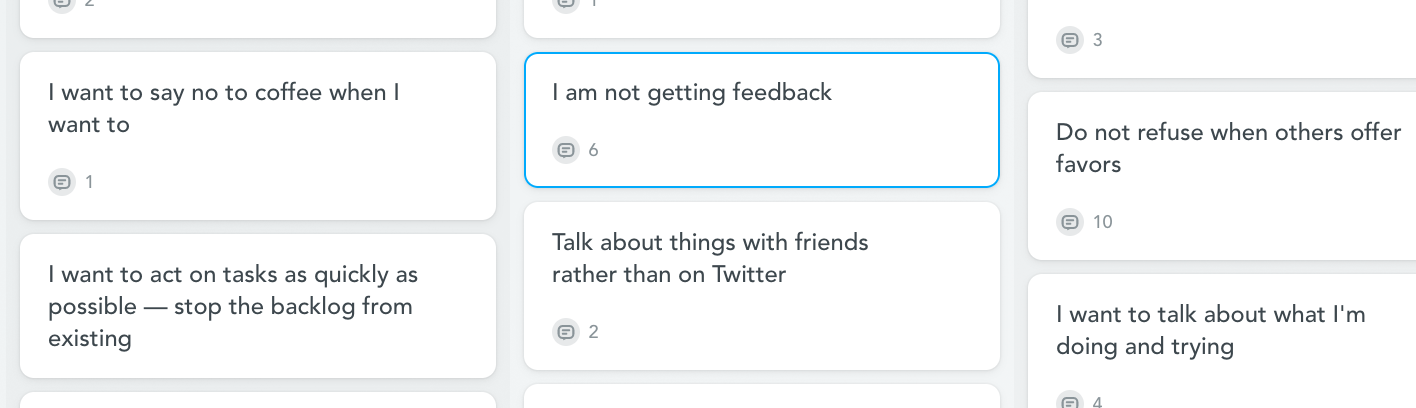Open the cut-off card below the Twitter card
Screen dimensions: 1416x408
(x=762, y=396)
